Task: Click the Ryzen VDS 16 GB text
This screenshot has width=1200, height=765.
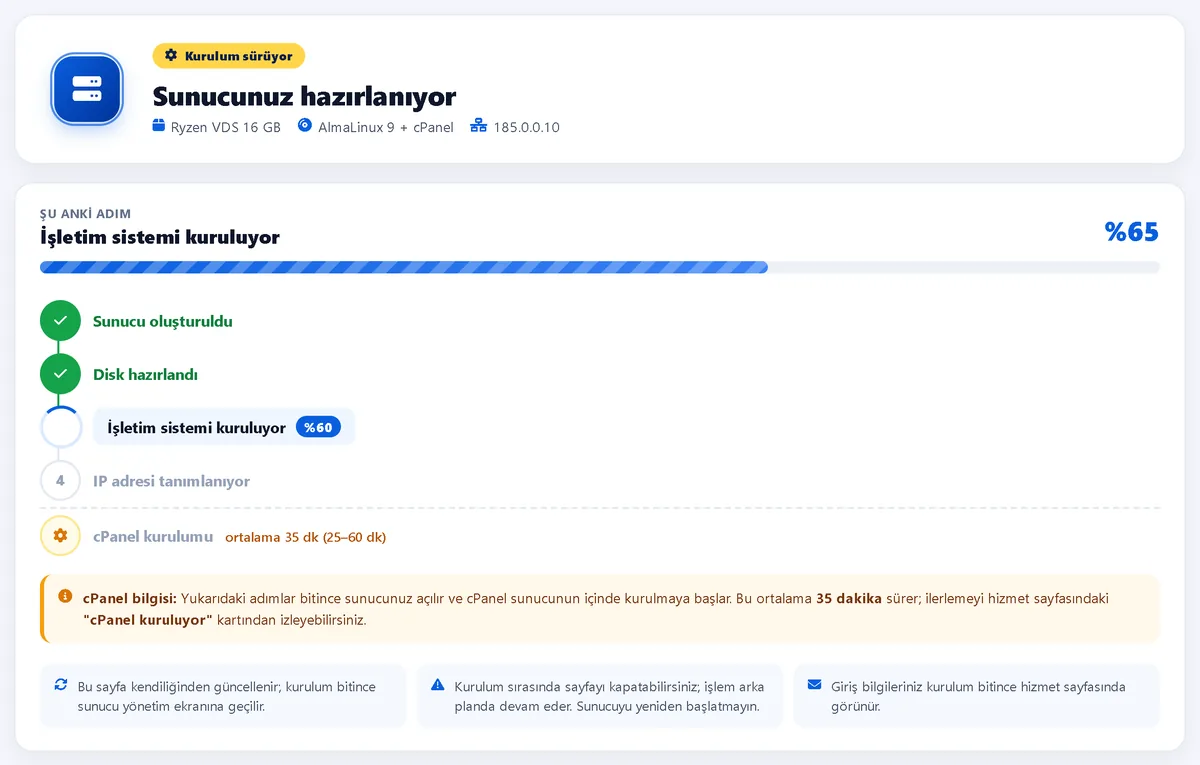Action: (226, 127)
